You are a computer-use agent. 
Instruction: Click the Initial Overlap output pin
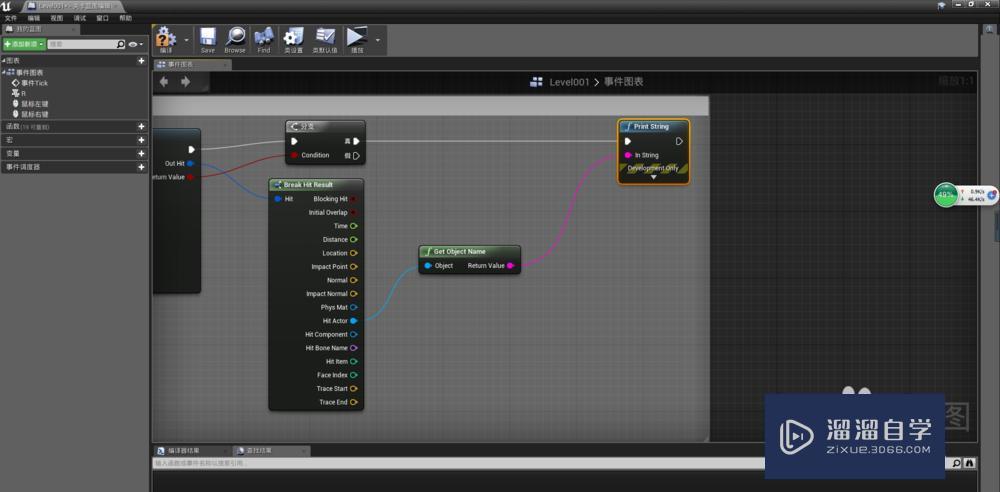pos(353,212)
